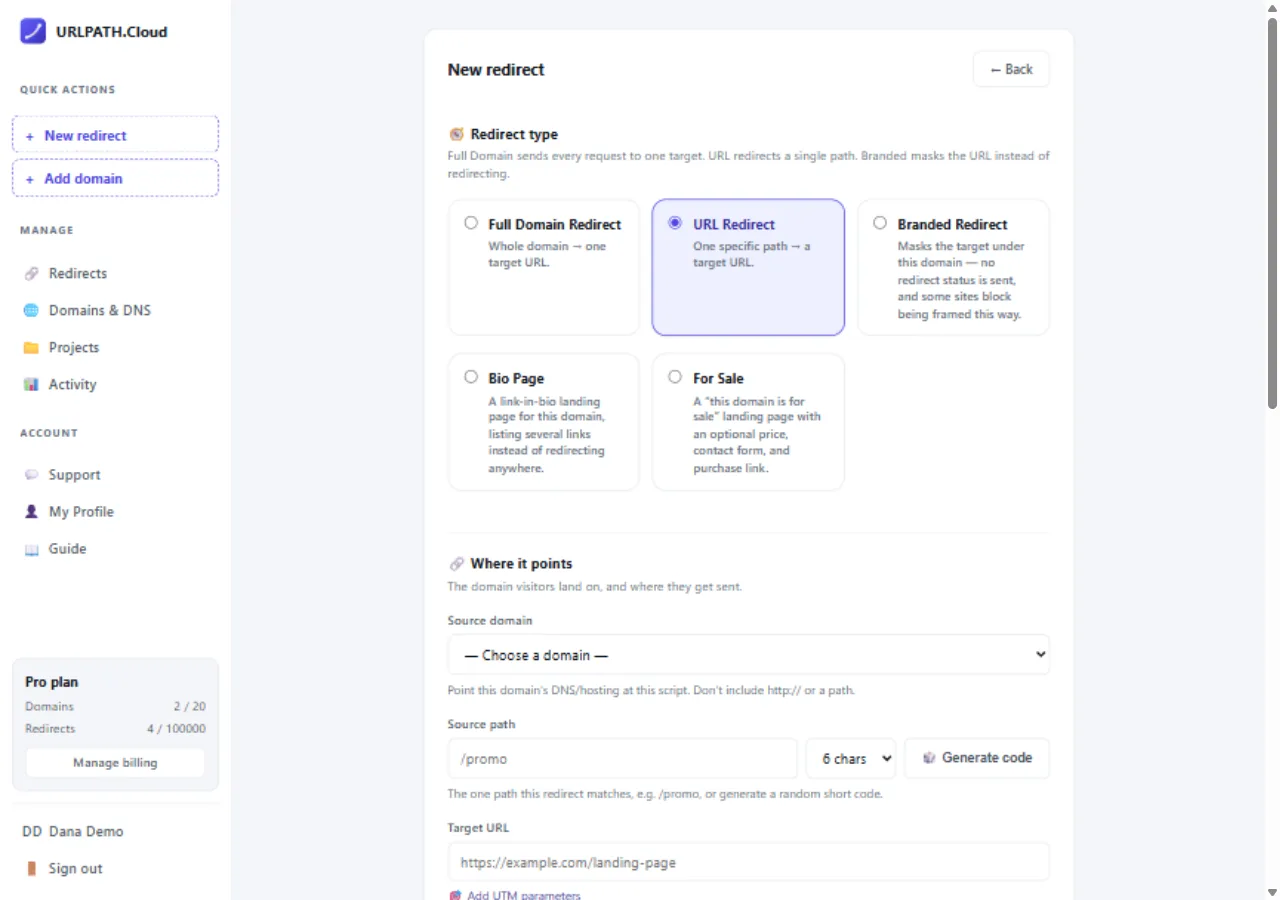Click the Where it points link icon
Viewport: 1280px width, 900px height.
456,564
